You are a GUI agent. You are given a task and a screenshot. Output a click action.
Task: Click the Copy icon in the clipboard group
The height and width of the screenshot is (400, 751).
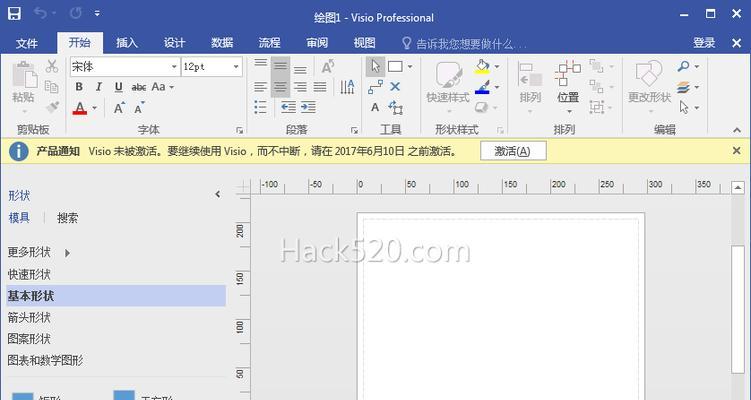point(52,87)
